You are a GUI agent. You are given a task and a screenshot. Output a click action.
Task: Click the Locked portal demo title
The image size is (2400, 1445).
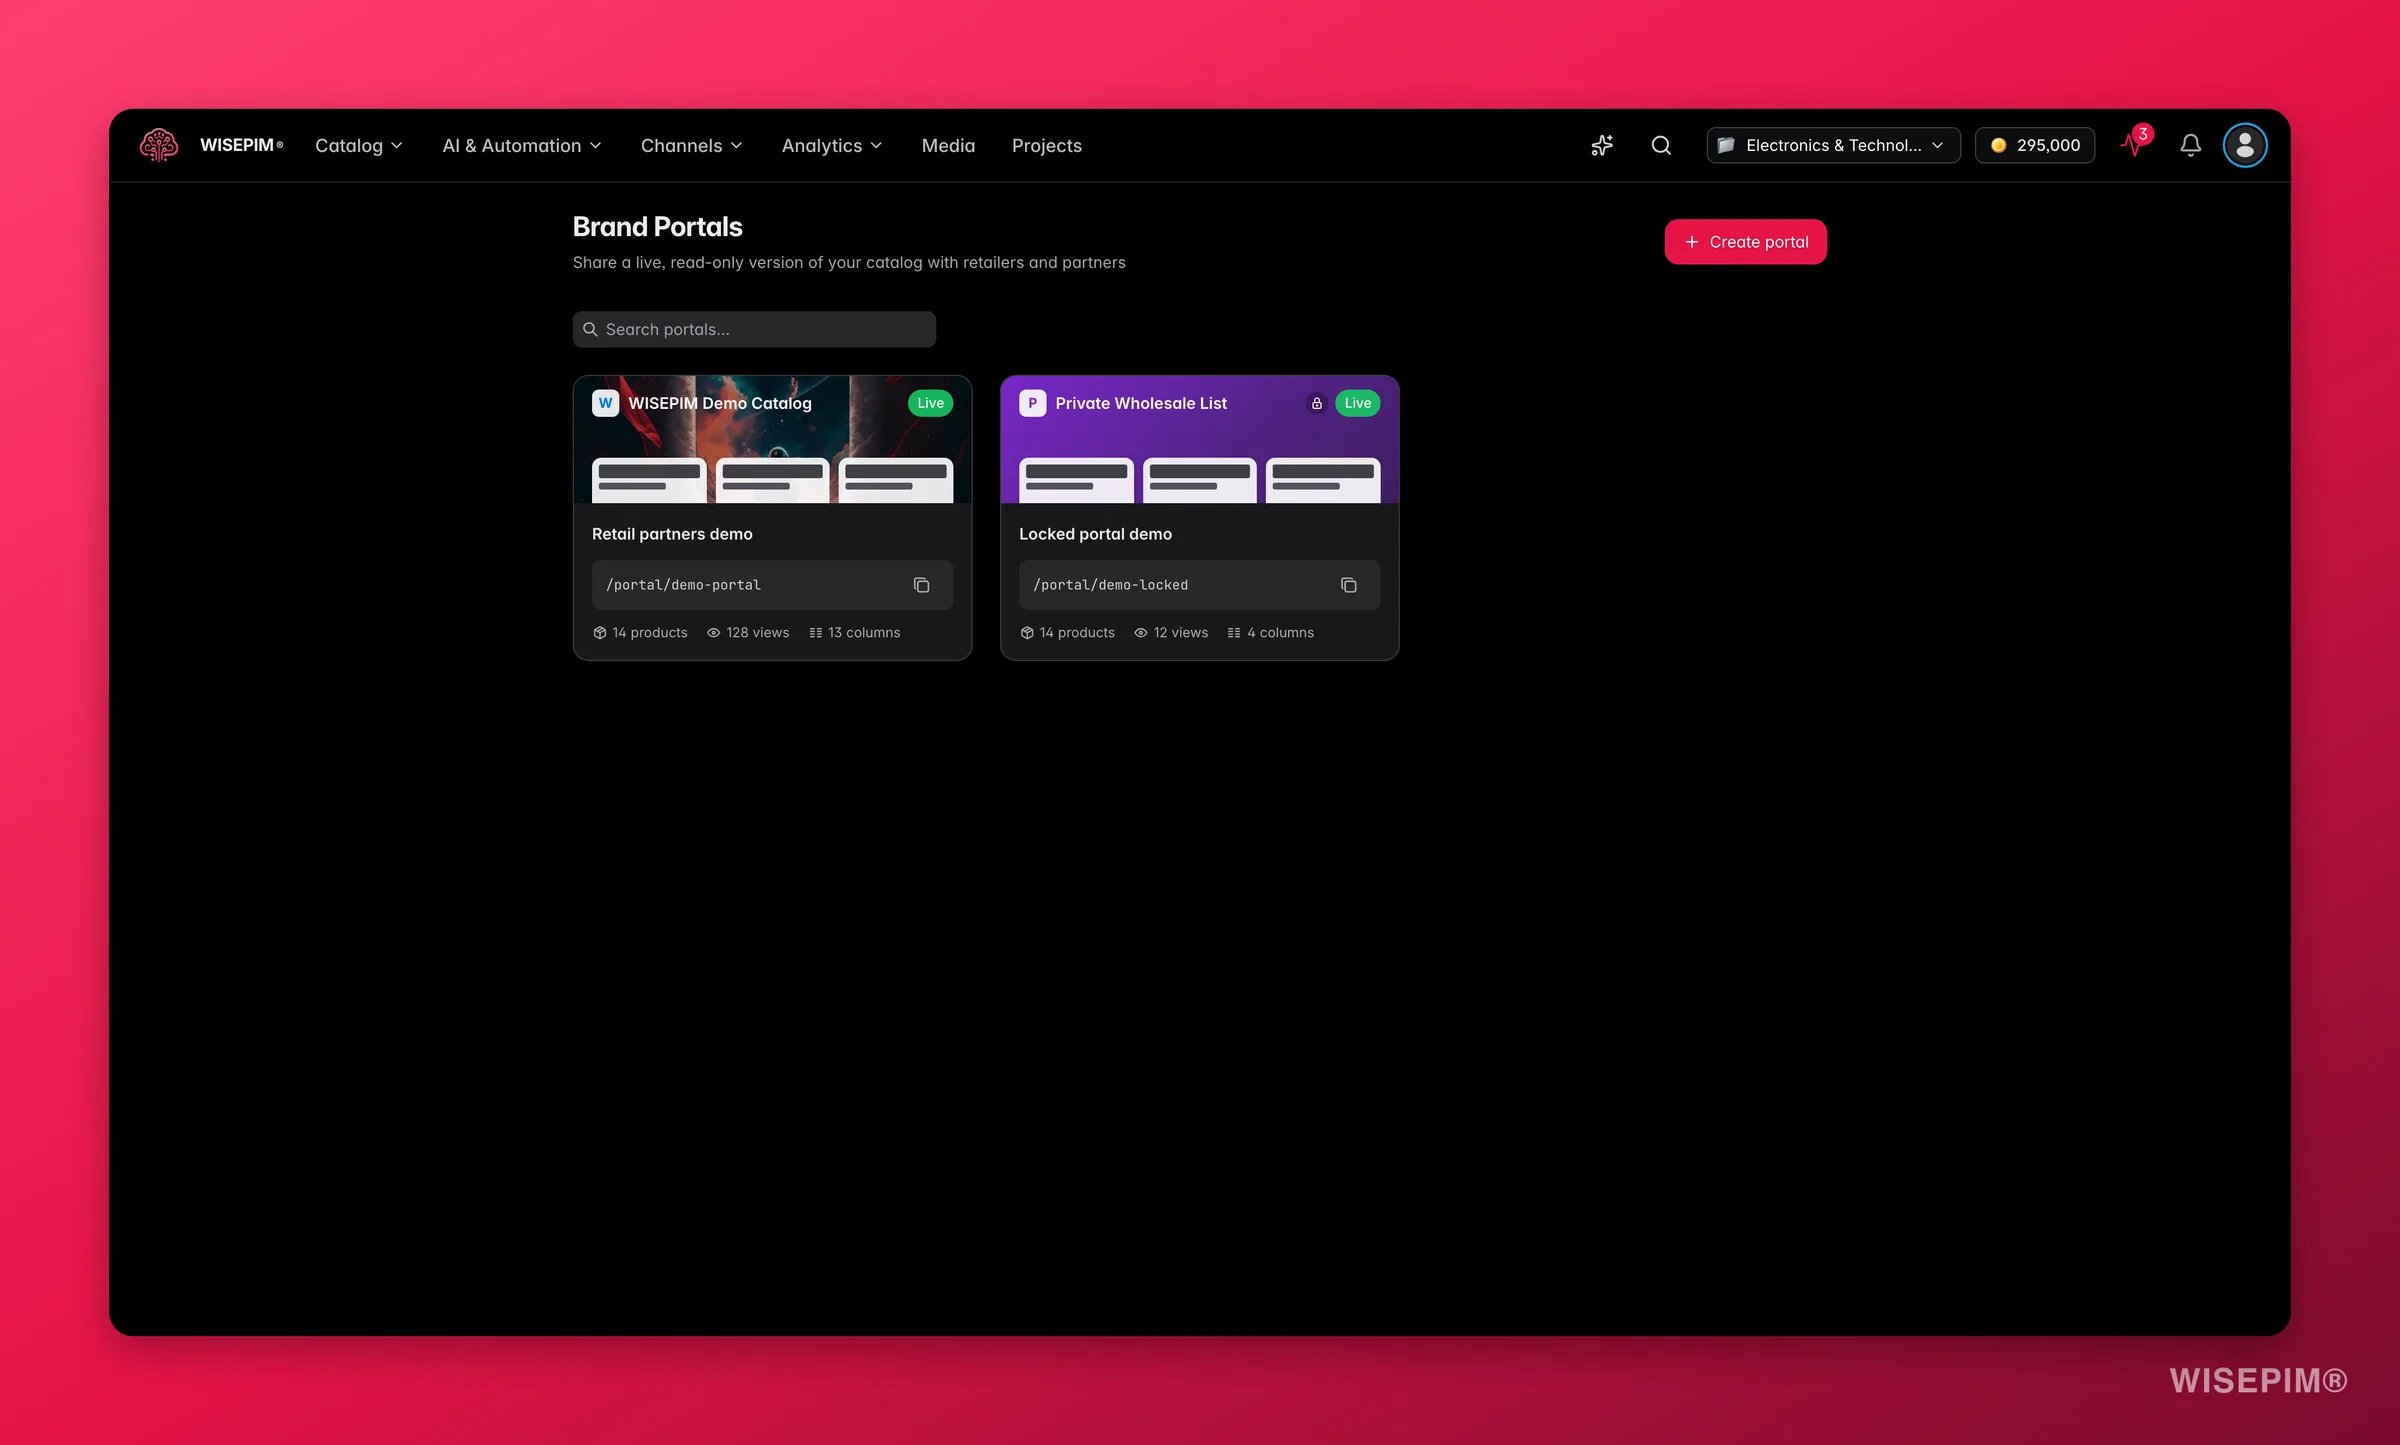[1095, 534]
